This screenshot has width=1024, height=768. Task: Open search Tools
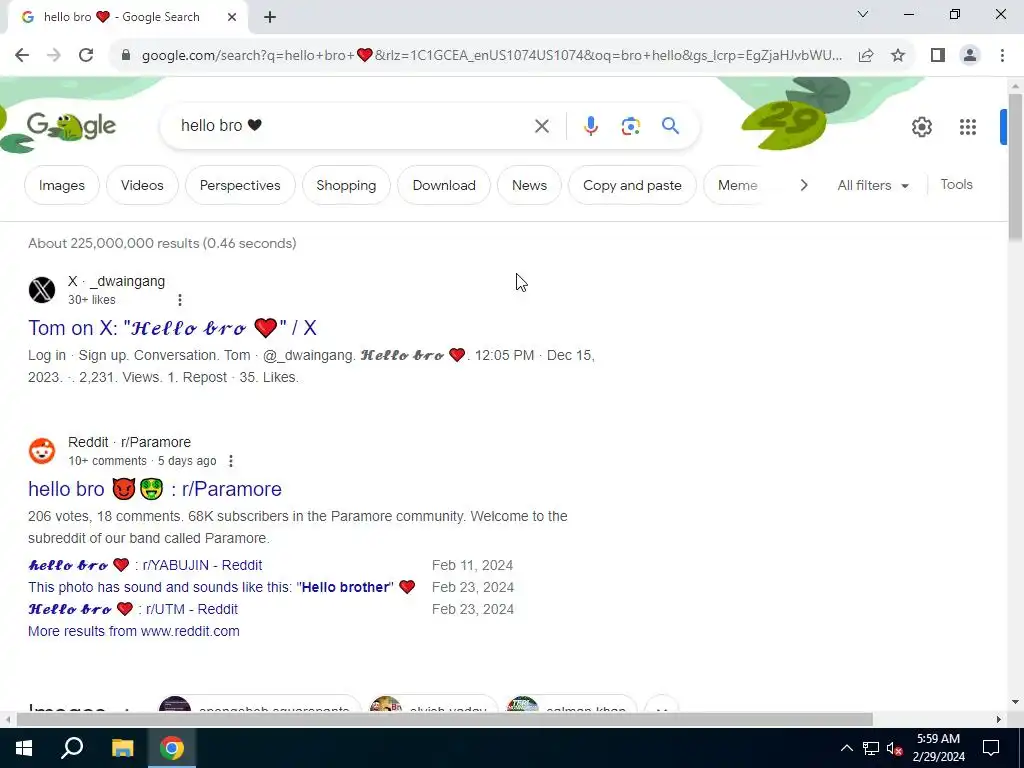point(956,185)
